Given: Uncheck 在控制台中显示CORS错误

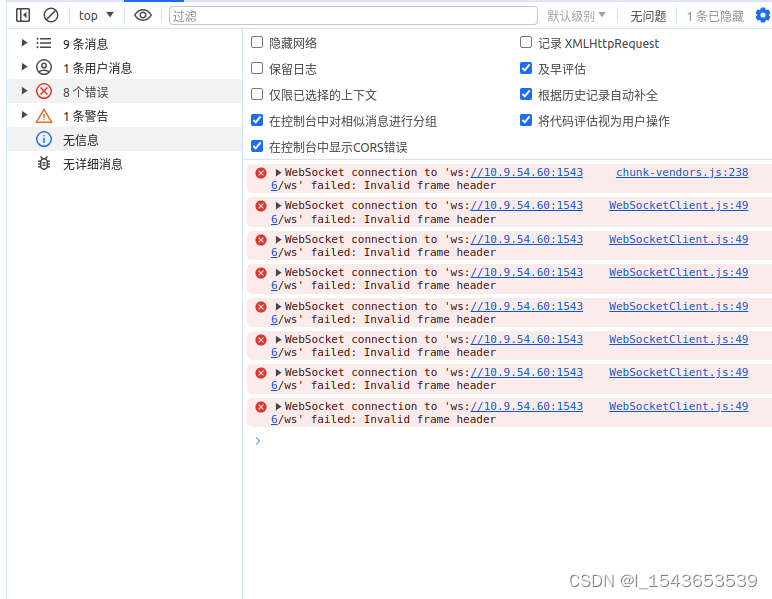Looking at the screenshot, I should [x=257, y=146].
